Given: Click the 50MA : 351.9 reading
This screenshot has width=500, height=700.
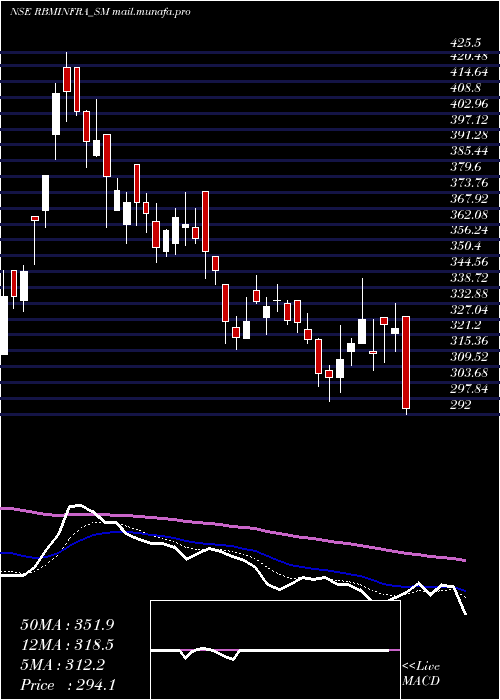Looking at the screenshot, I should [67, 625].
